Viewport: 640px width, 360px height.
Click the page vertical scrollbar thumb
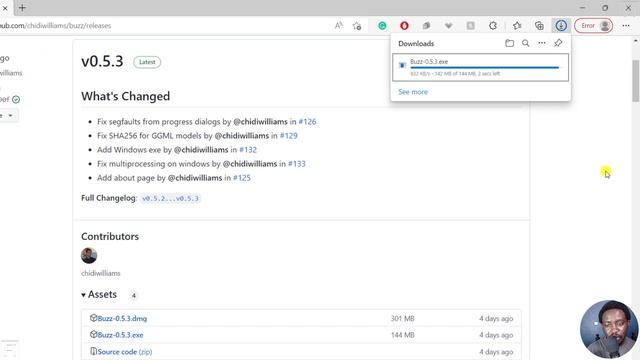tap(636, 81)
